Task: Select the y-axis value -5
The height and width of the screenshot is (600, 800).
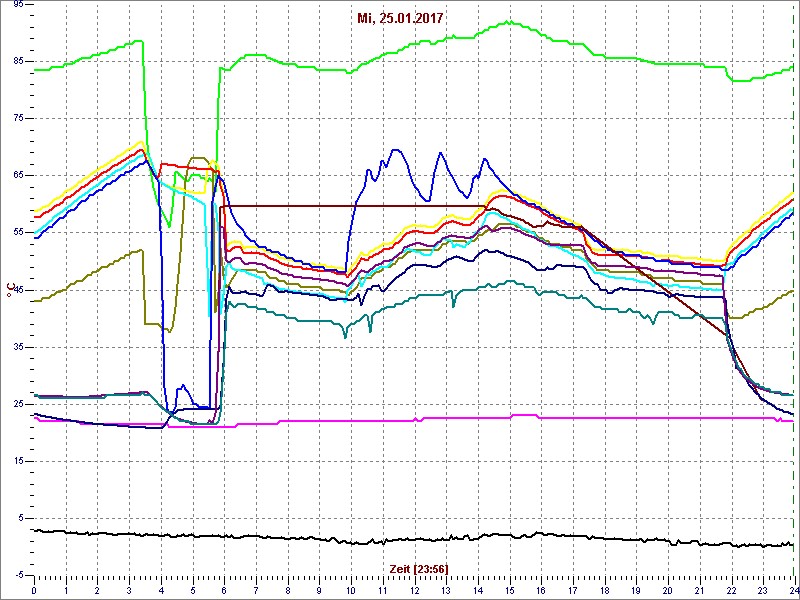Action: (x=17, y=575)
